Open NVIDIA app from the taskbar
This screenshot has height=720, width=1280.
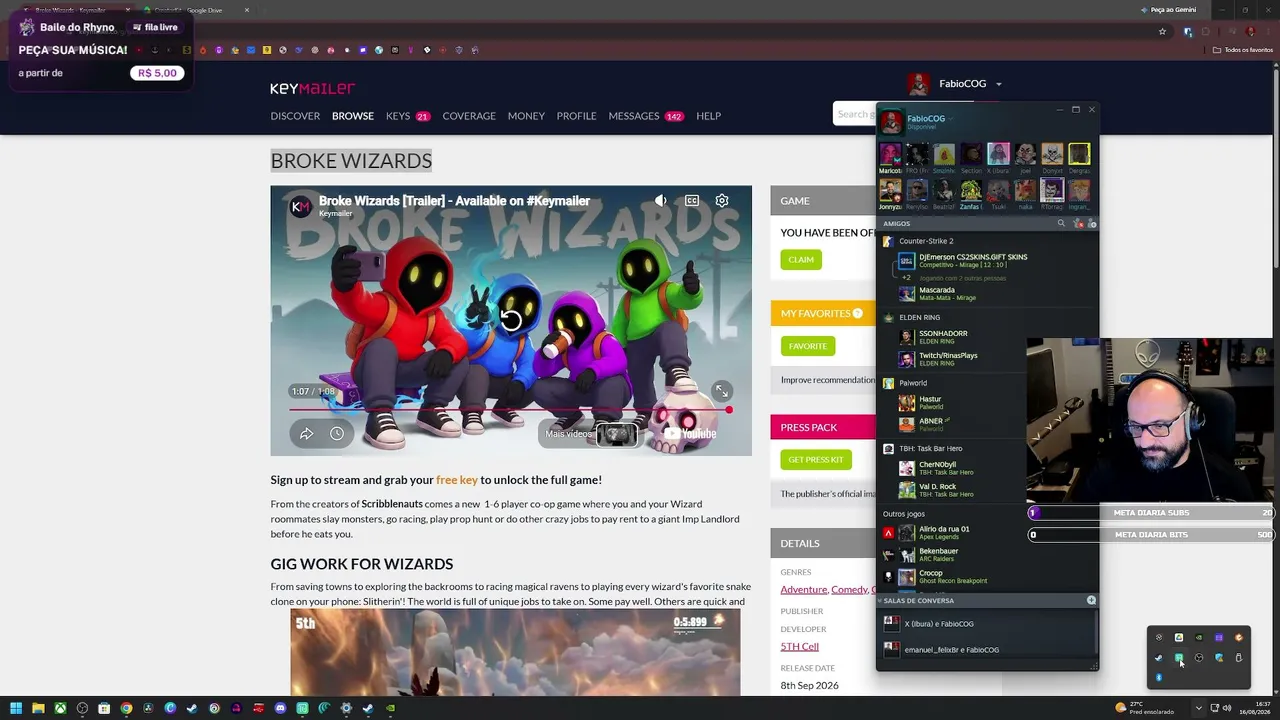390,708
